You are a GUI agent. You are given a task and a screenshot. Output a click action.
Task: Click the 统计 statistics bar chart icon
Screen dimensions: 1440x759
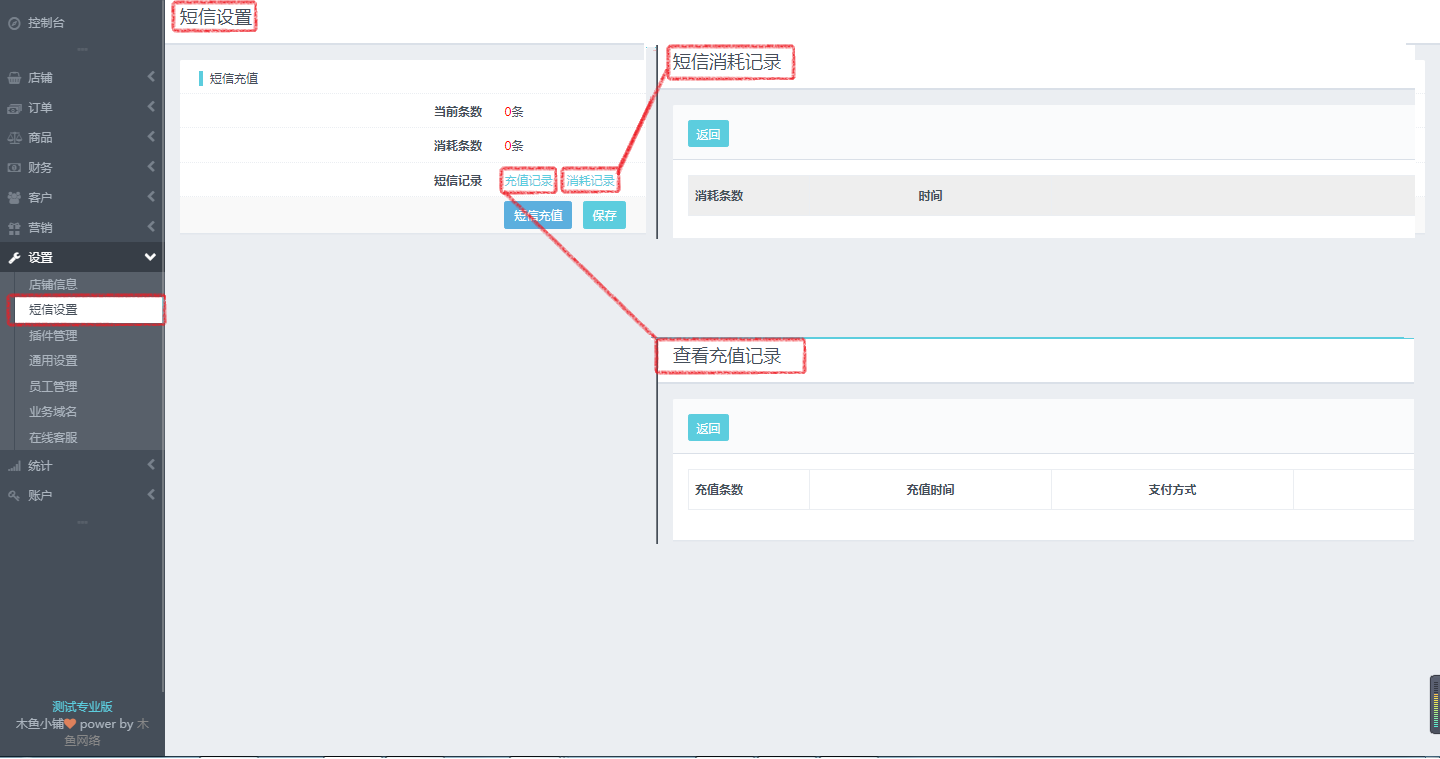coord(14,466)
